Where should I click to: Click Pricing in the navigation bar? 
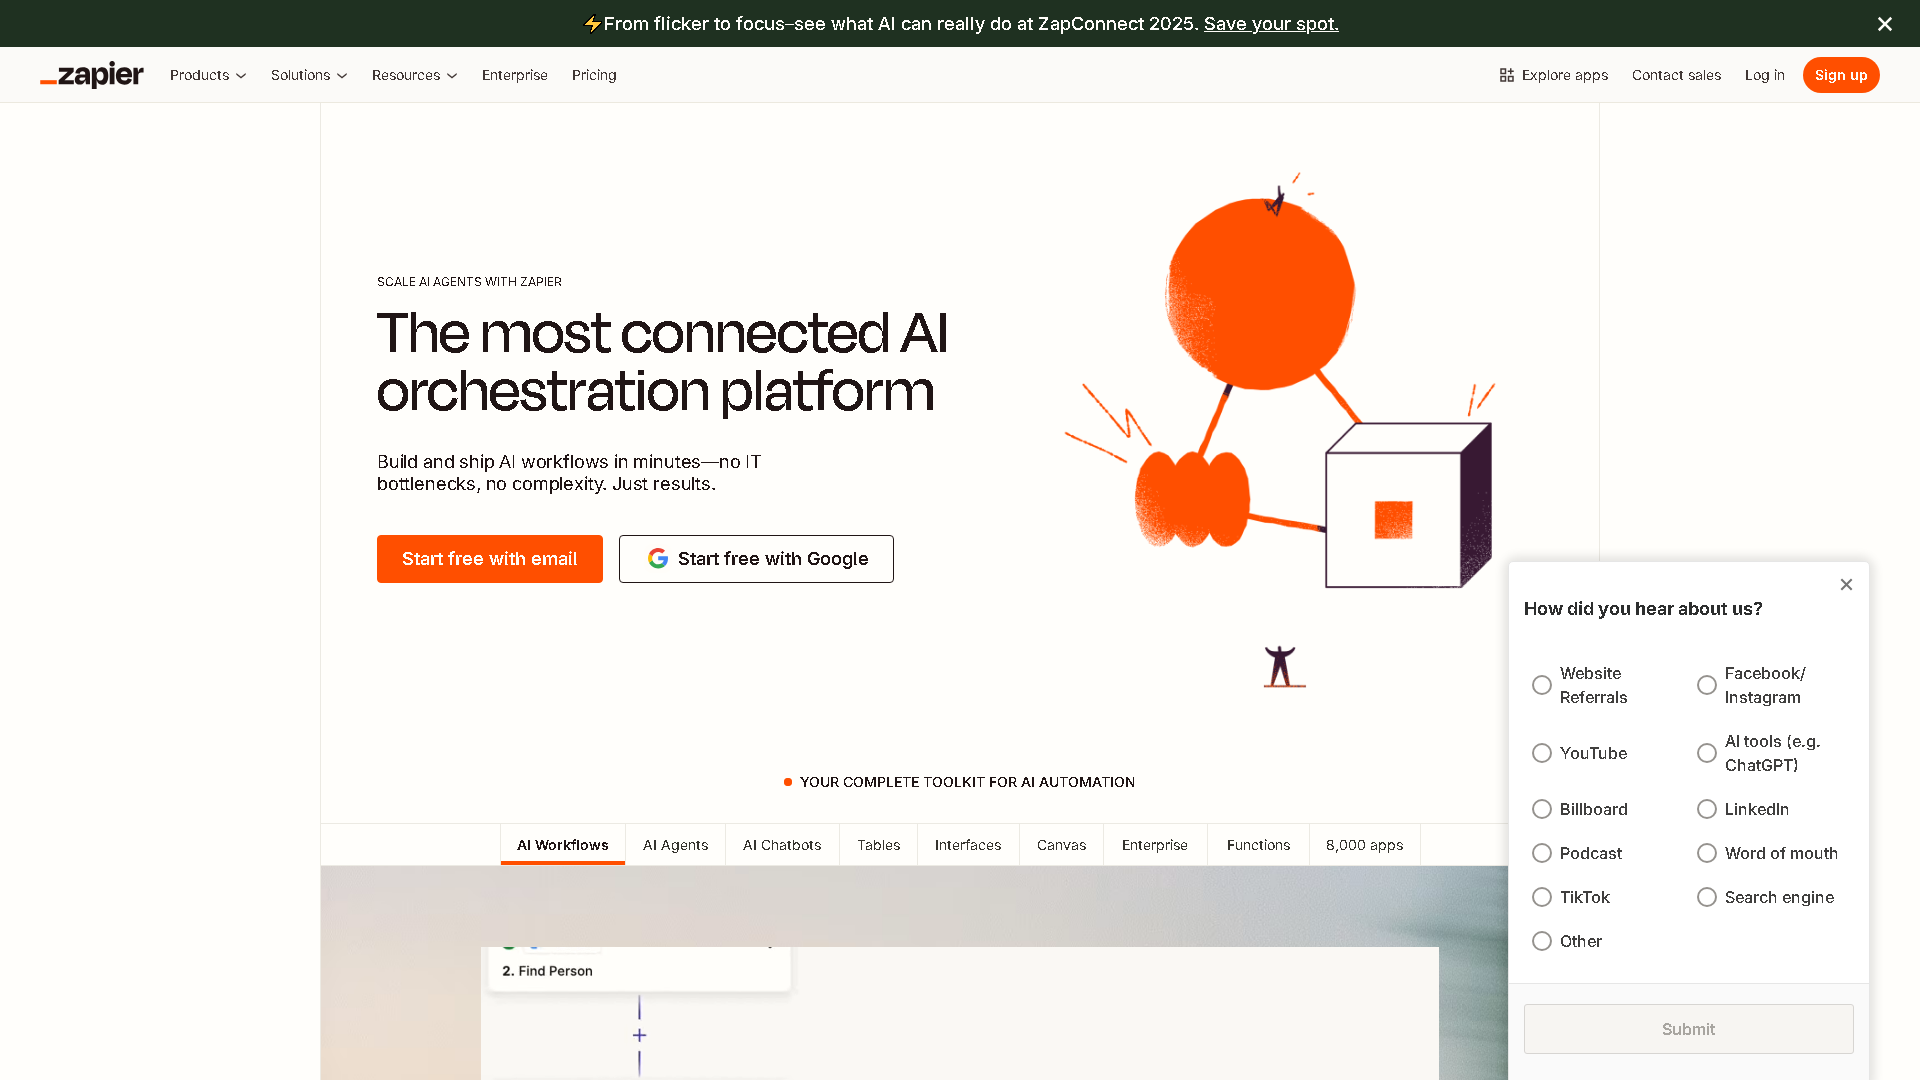pos(594,75)
